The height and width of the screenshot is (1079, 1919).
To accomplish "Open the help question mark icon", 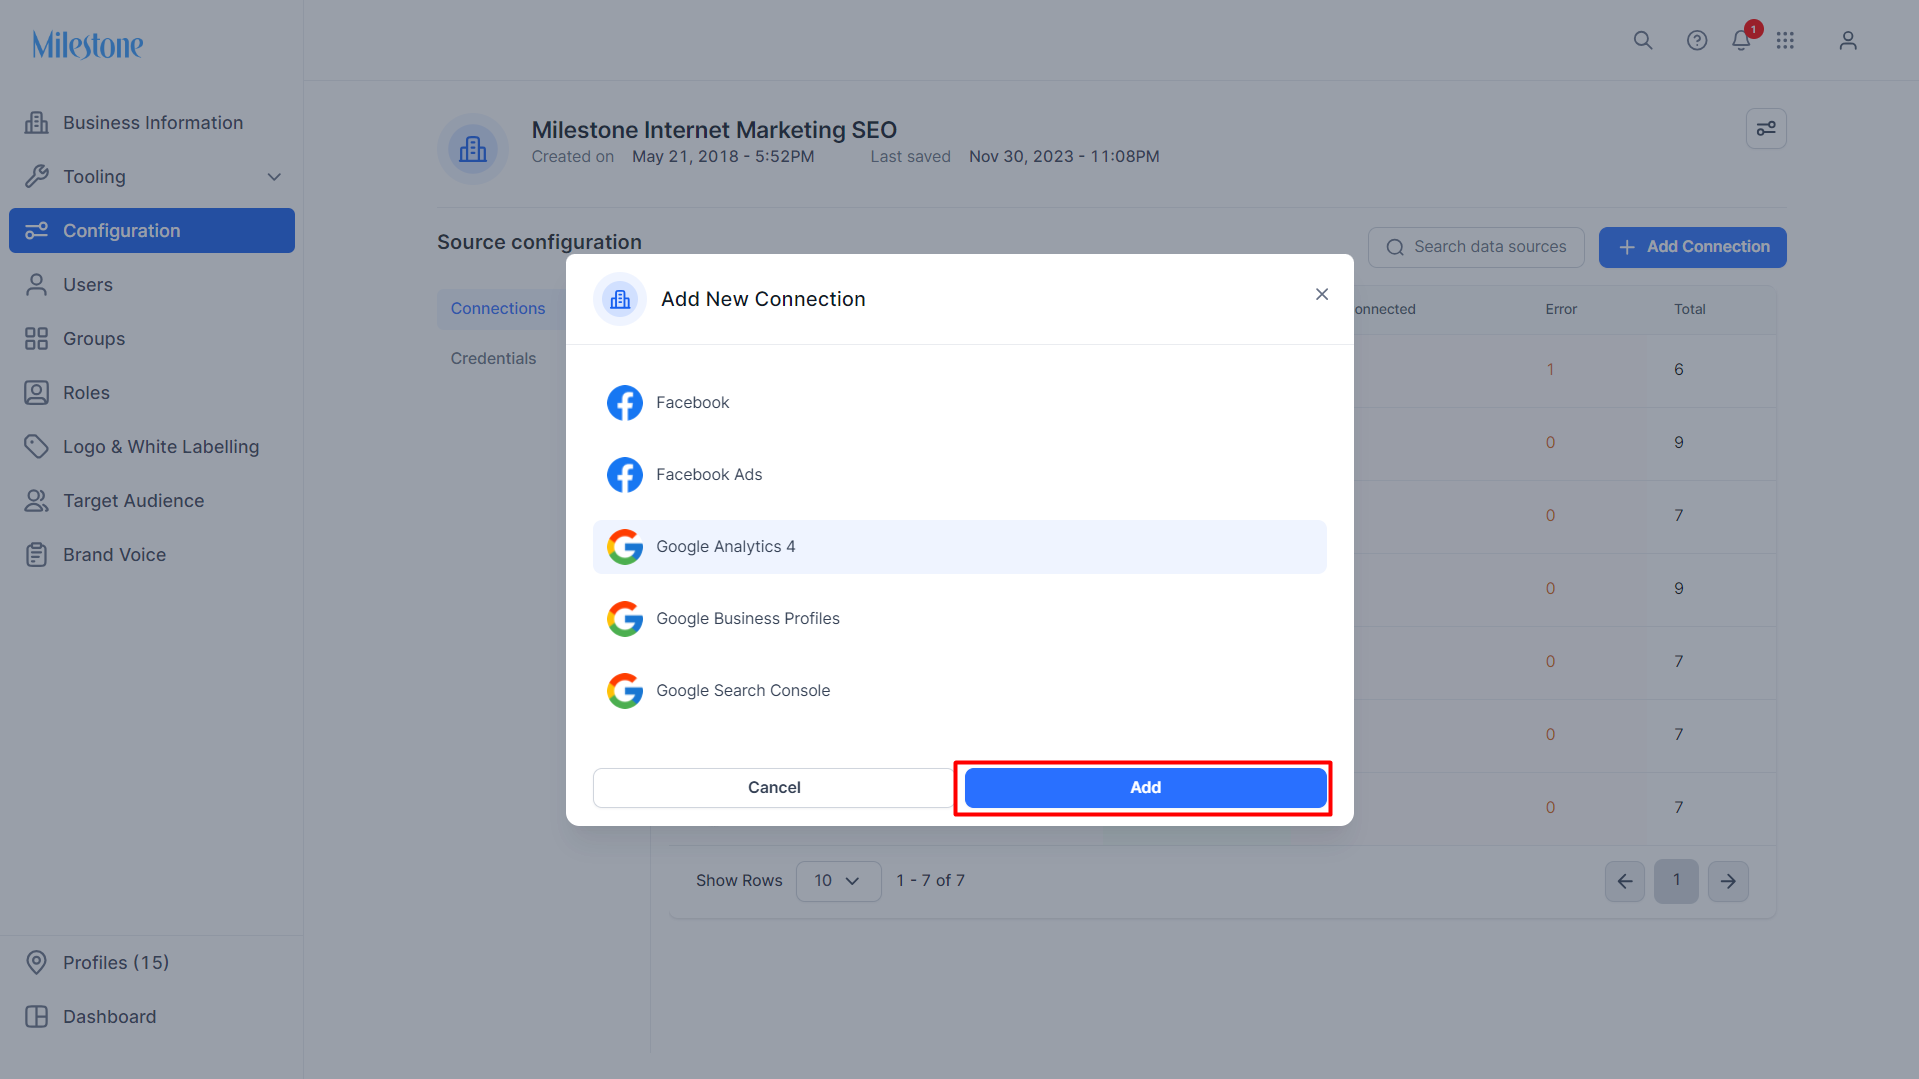I will (x=1697, y=41).
